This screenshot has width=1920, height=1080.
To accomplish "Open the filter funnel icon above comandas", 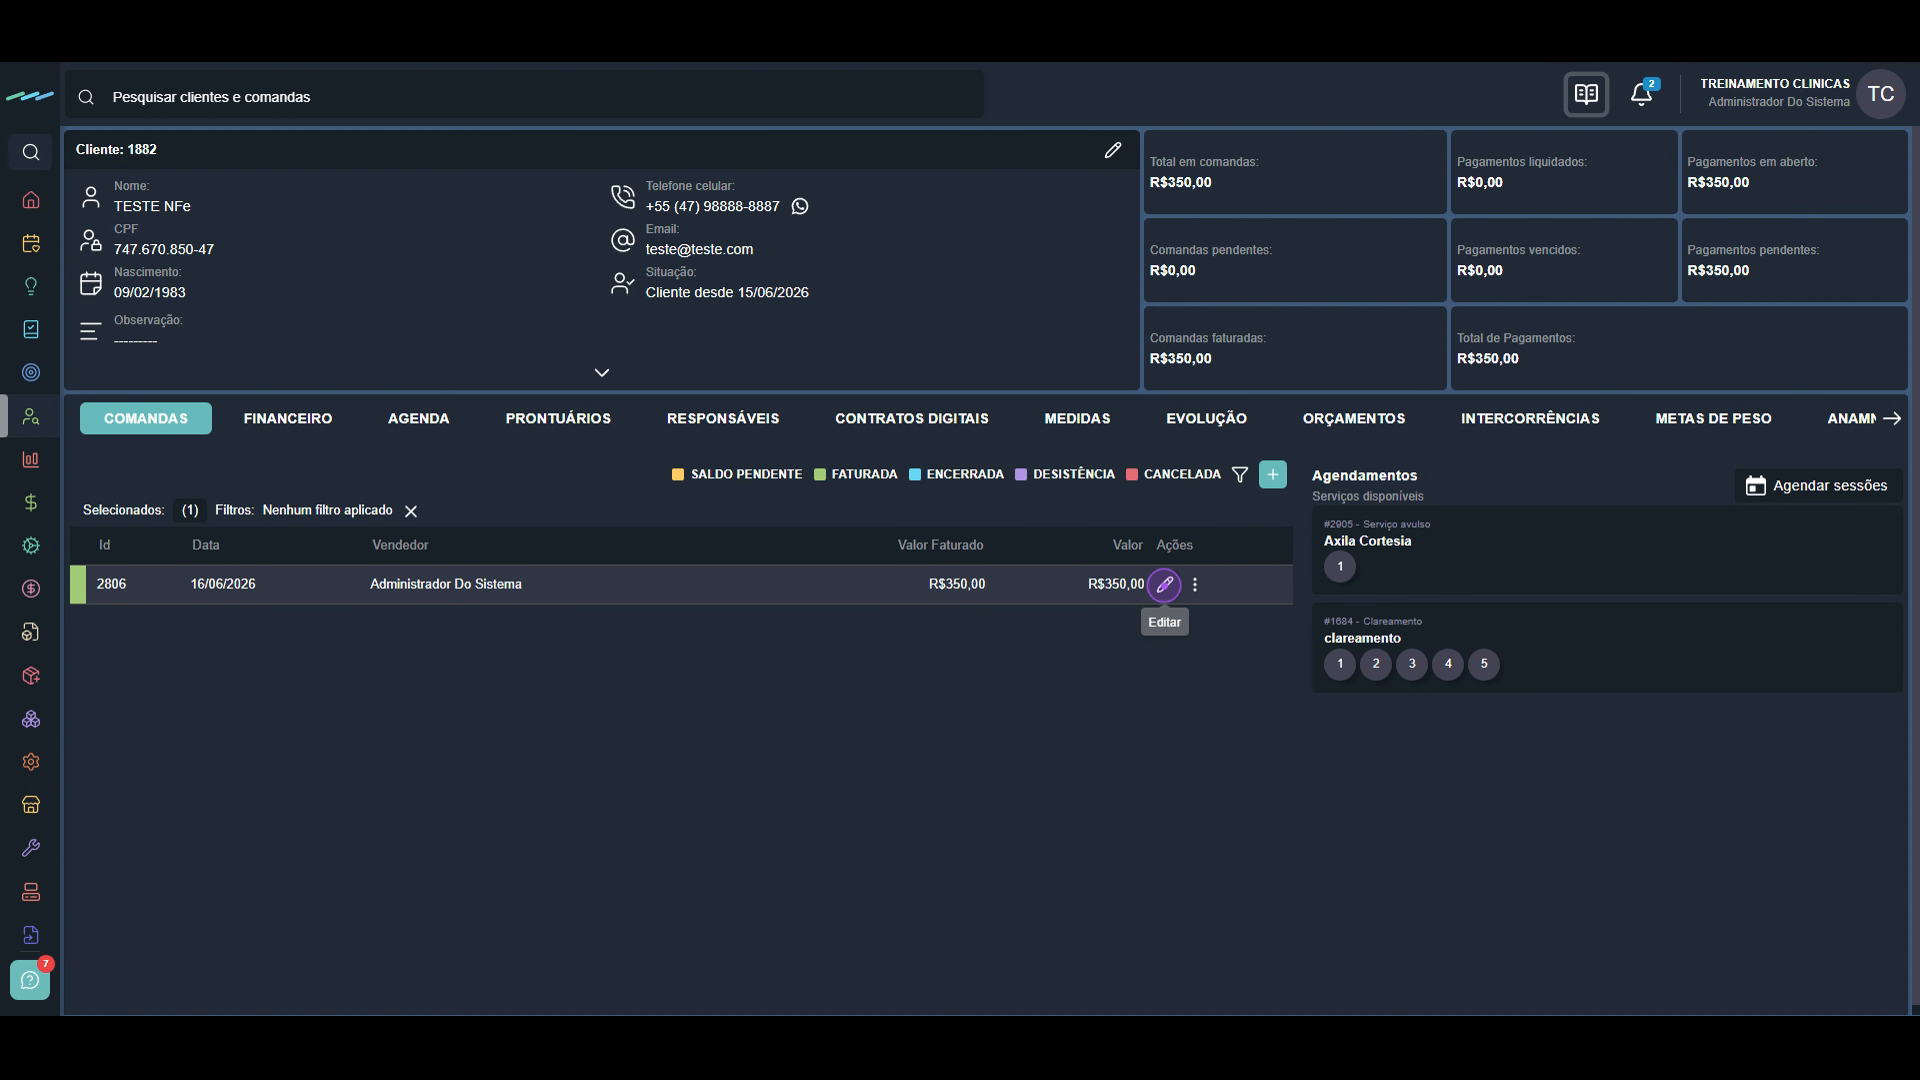I will [x=1240, y=475].
